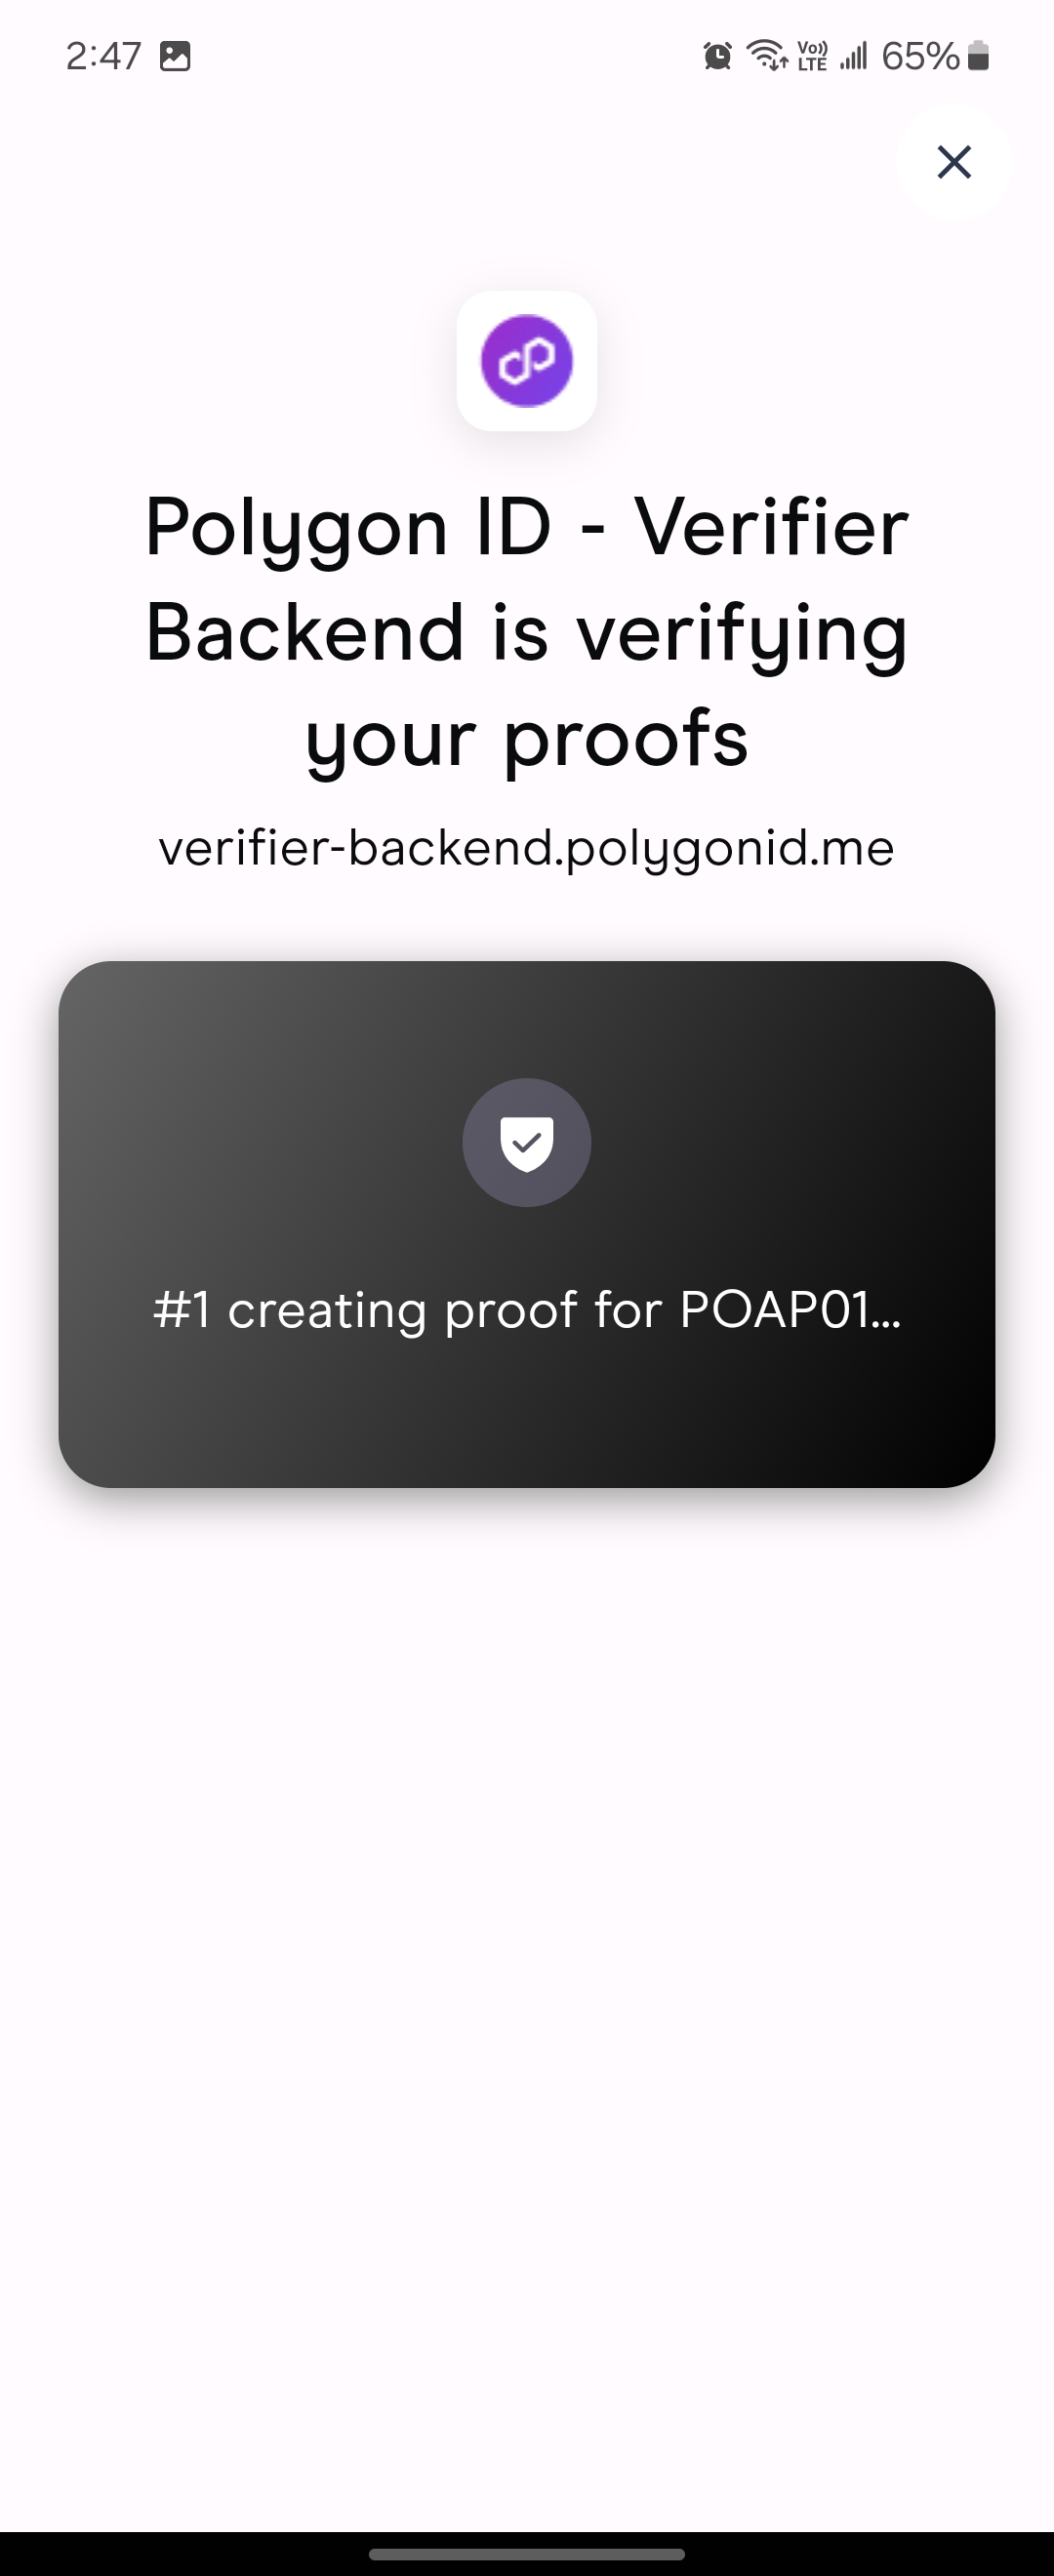Image resolution: width=1054 pixels, height=2576 pixels.
Task: Select the POAP01 proof creation card
Action: click(527, 1224)
